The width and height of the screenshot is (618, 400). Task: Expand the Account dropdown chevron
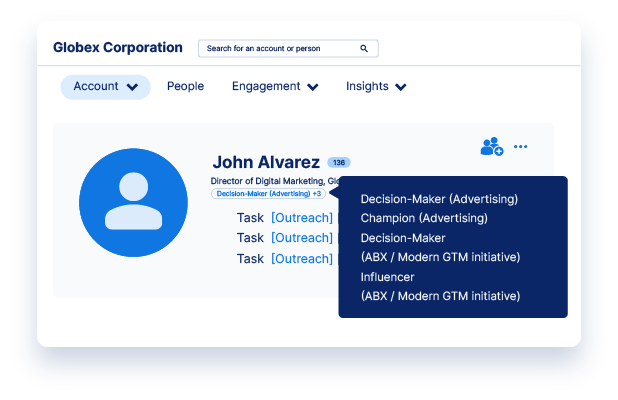pyautogui.click(x=133, y=87)
